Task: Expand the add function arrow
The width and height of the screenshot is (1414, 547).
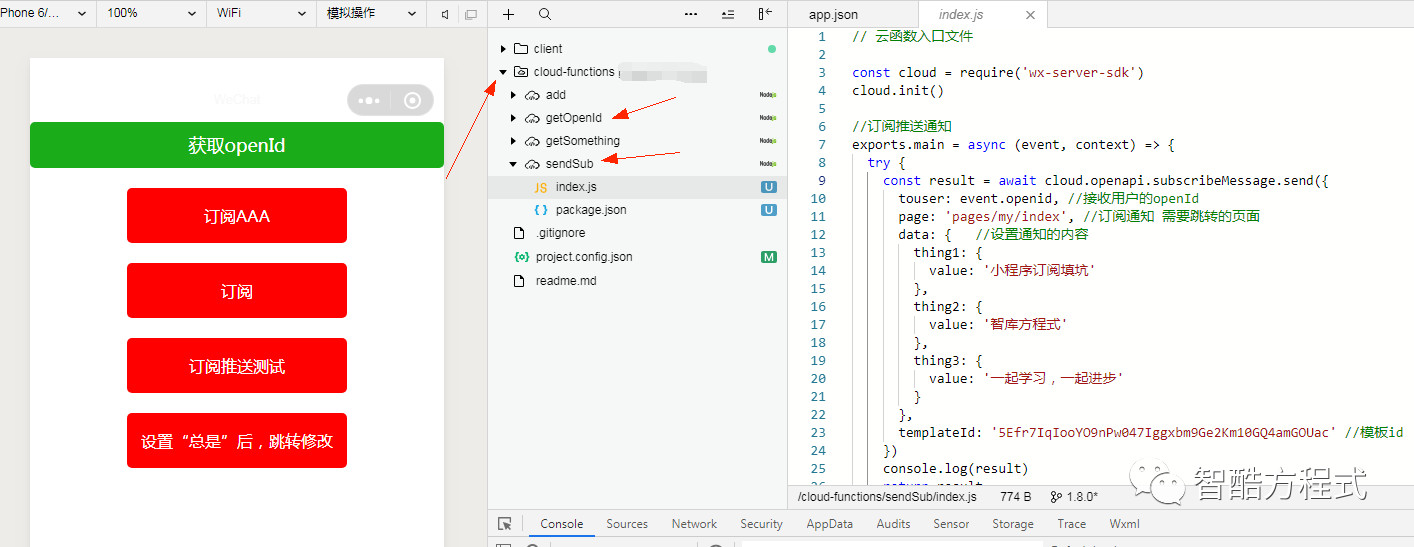Action: (514, 95)
